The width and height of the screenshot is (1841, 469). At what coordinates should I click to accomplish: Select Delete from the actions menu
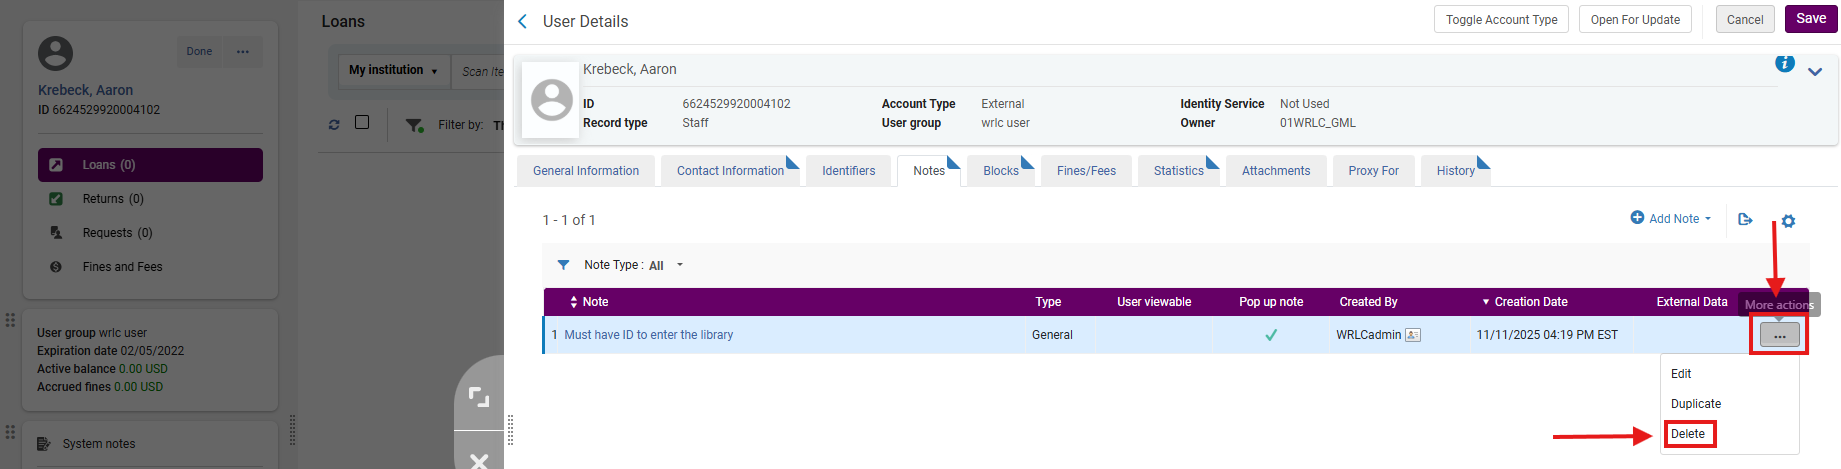[x=1688, y=434]
